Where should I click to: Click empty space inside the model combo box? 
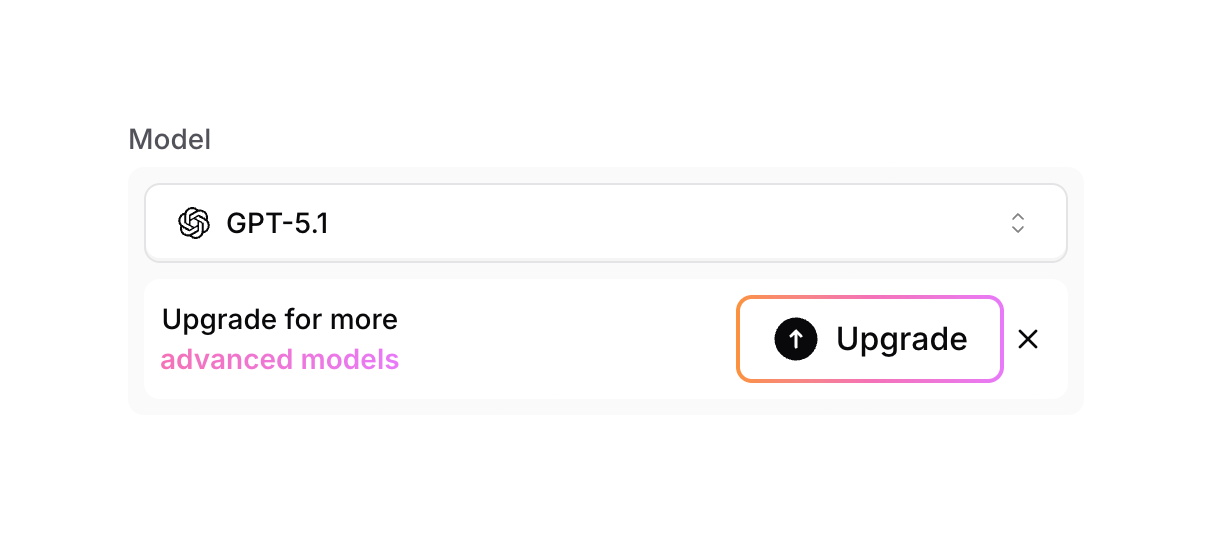pos(650,223)
